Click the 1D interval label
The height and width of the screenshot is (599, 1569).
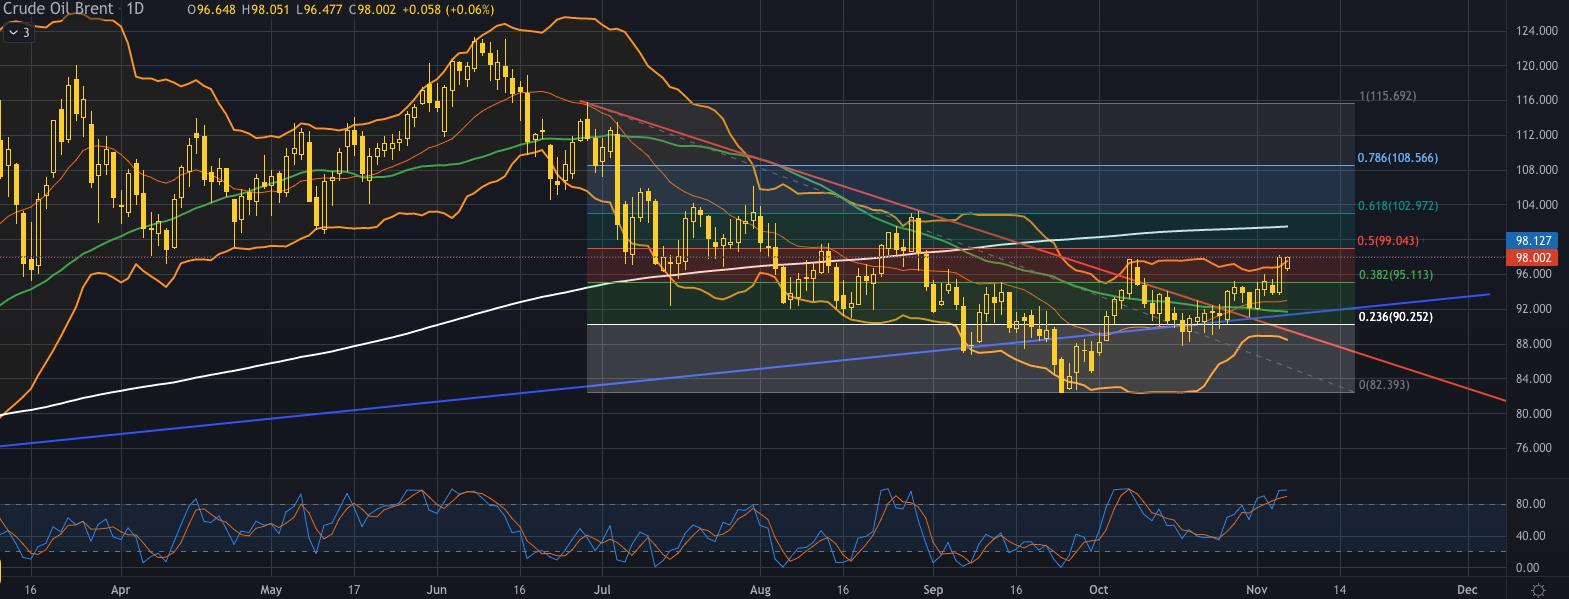point(135,8)
